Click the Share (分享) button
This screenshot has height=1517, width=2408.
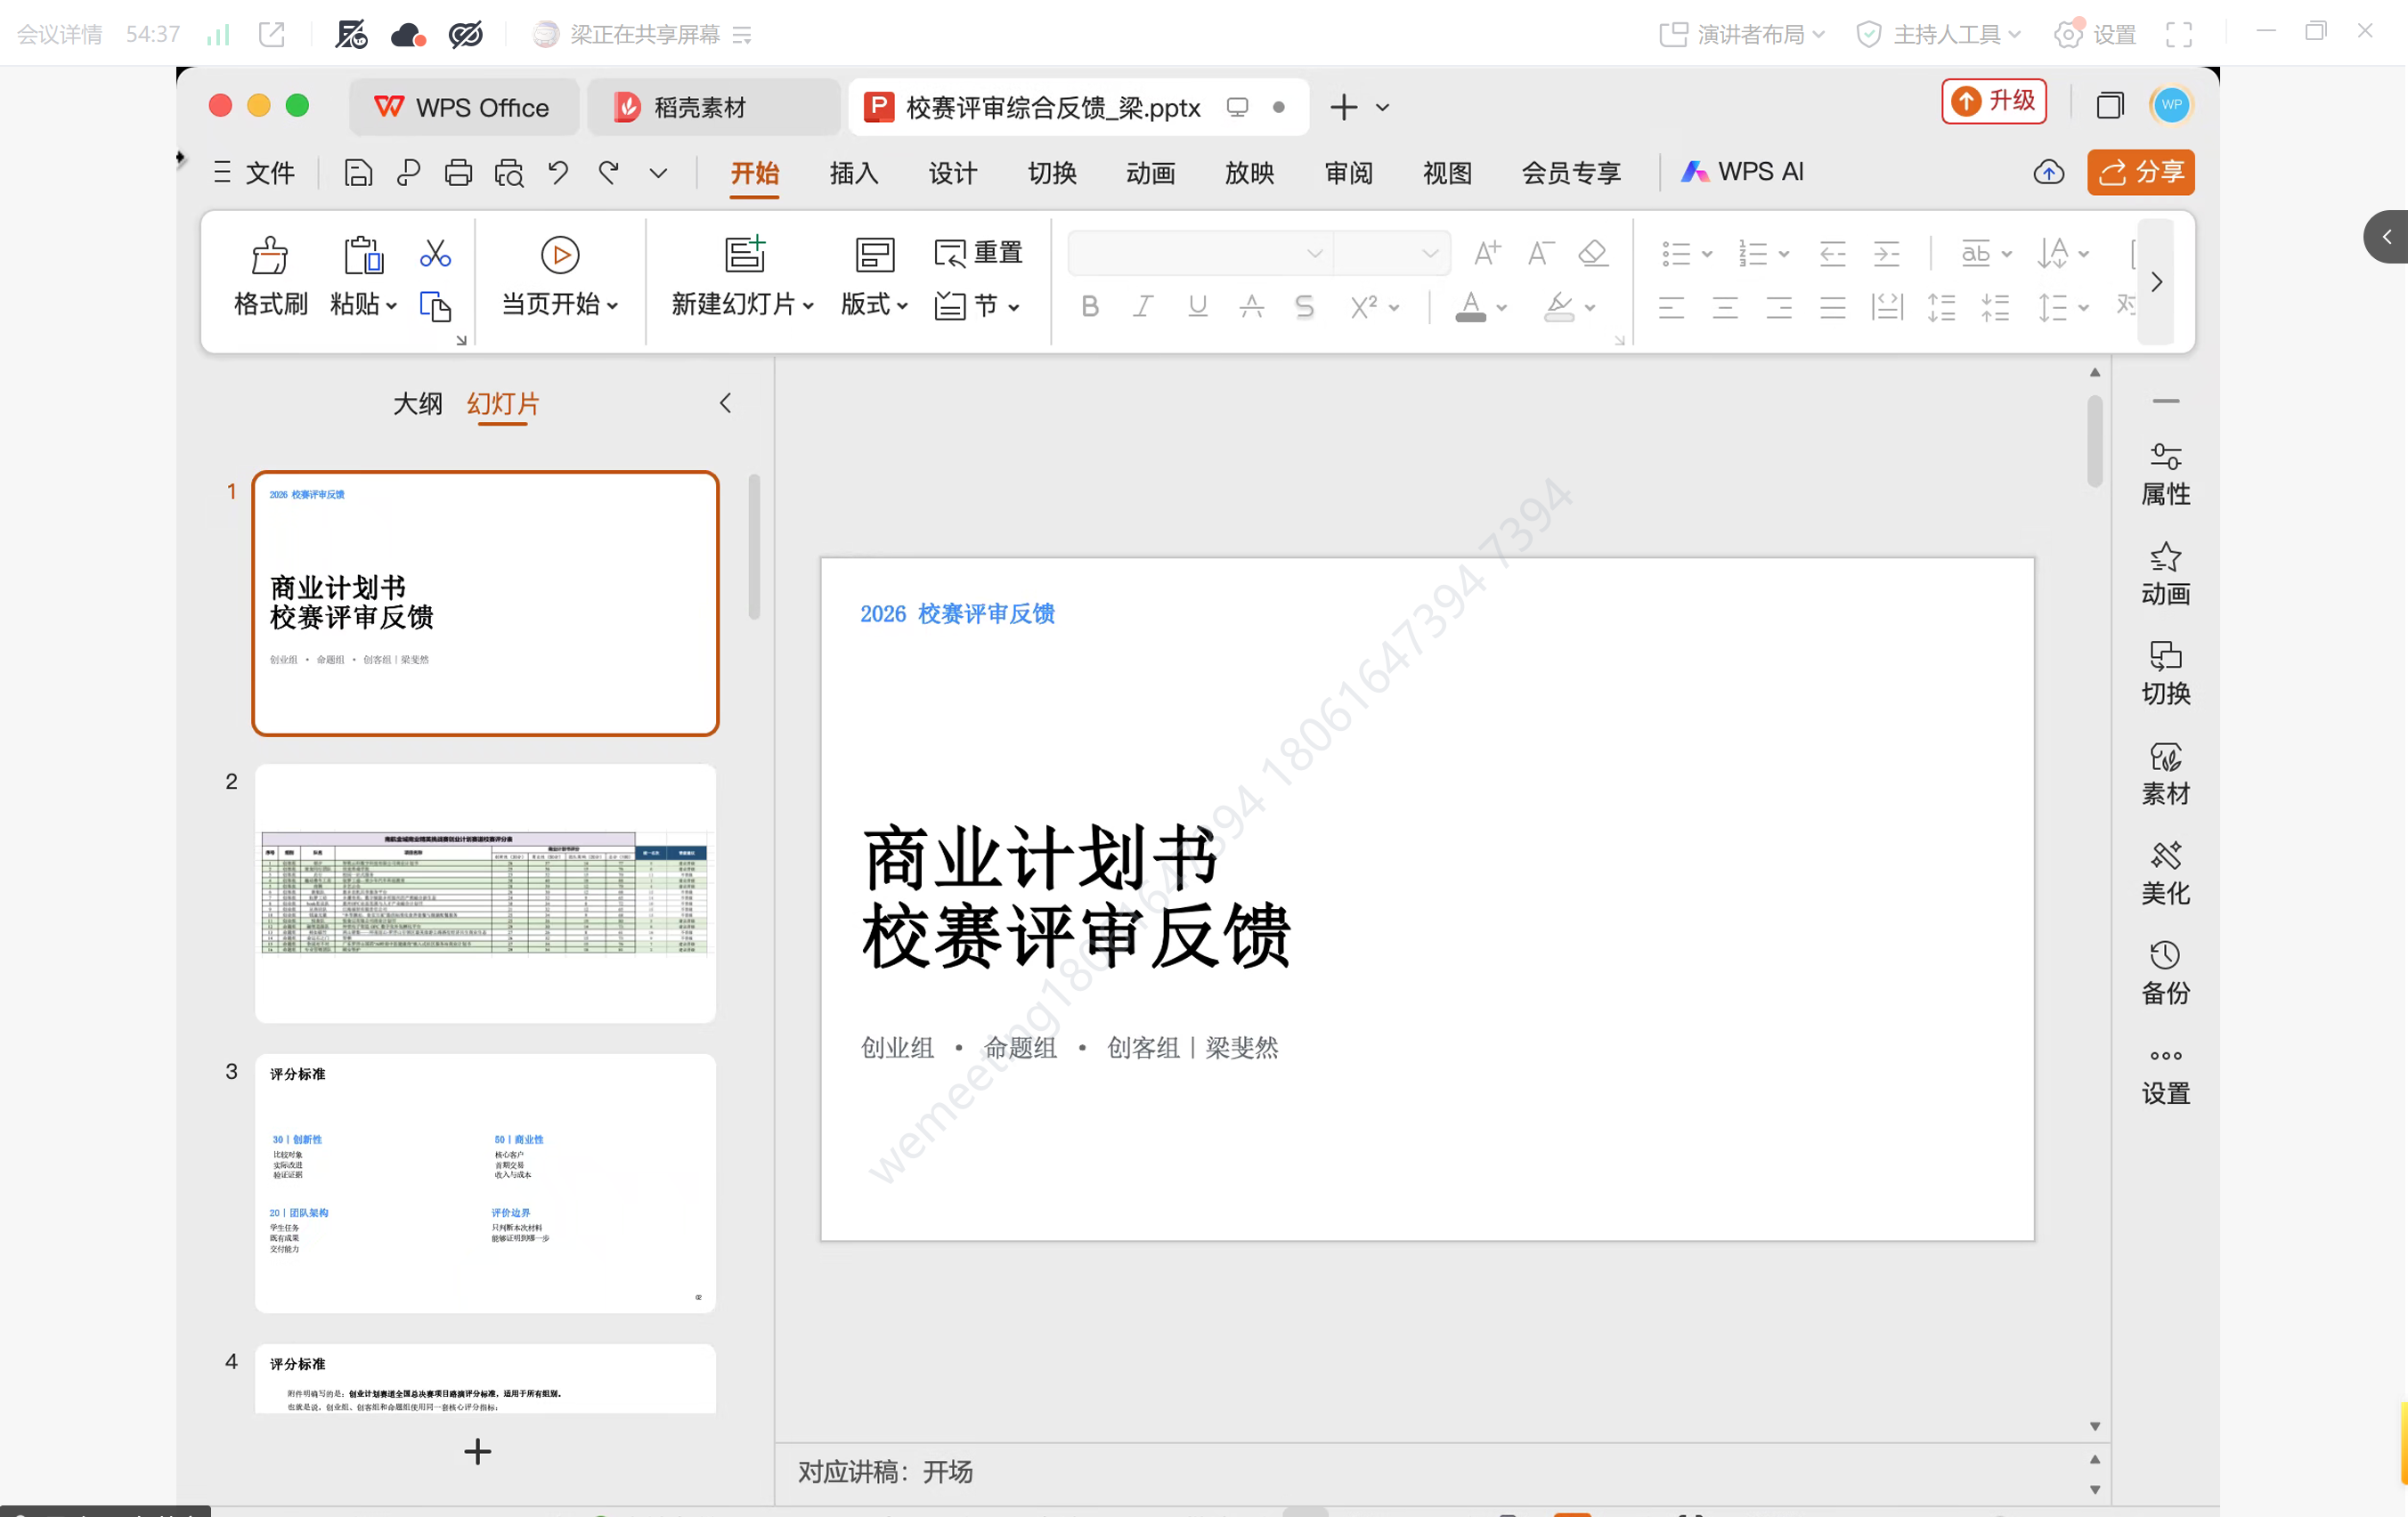[2141, 172]
